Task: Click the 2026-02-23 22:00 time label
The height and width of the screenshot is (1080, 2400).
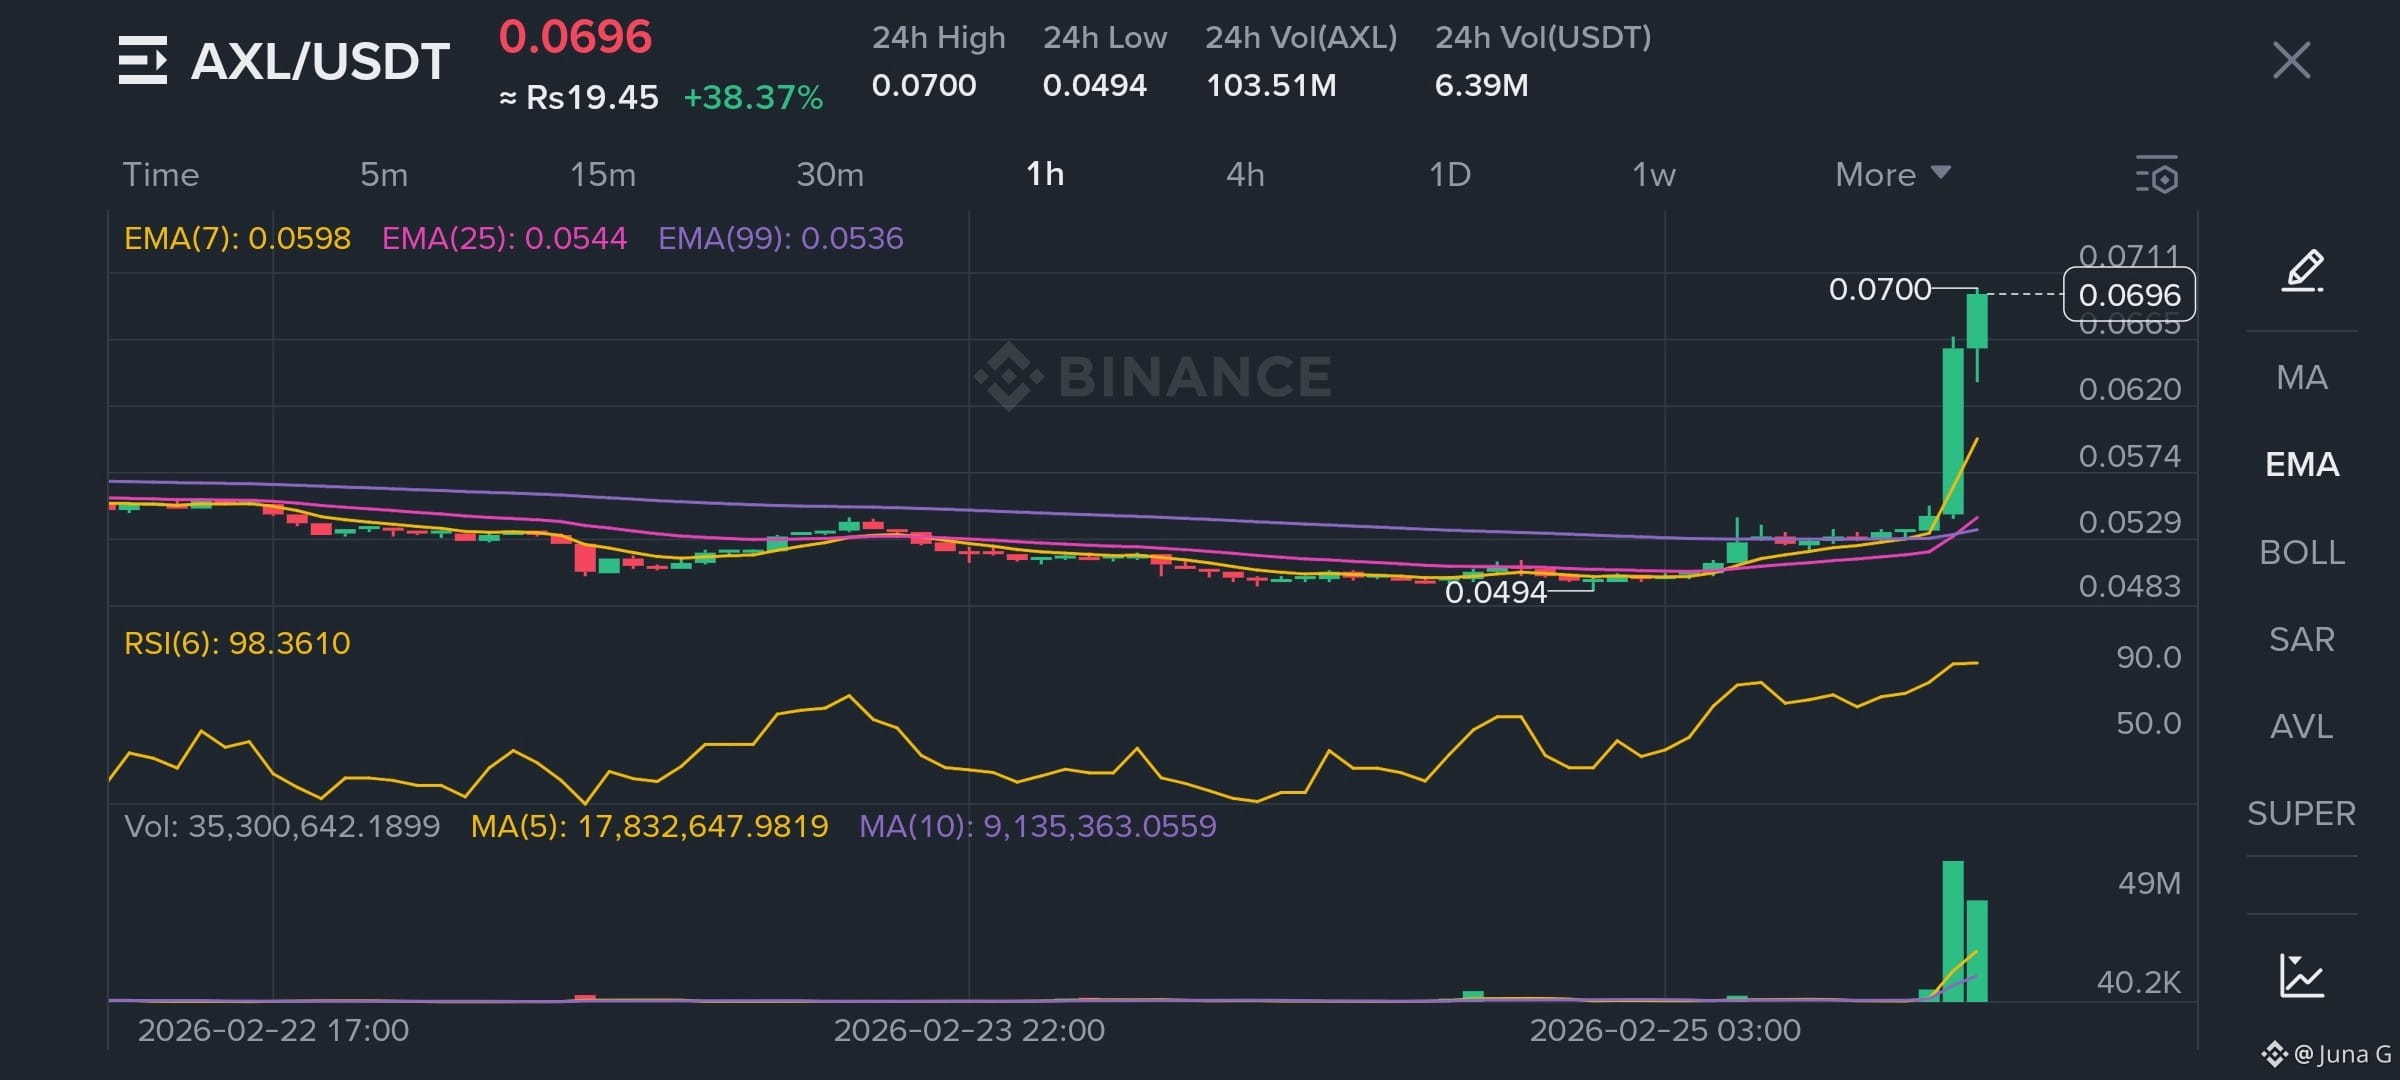Action: [x=969, y=1030]
